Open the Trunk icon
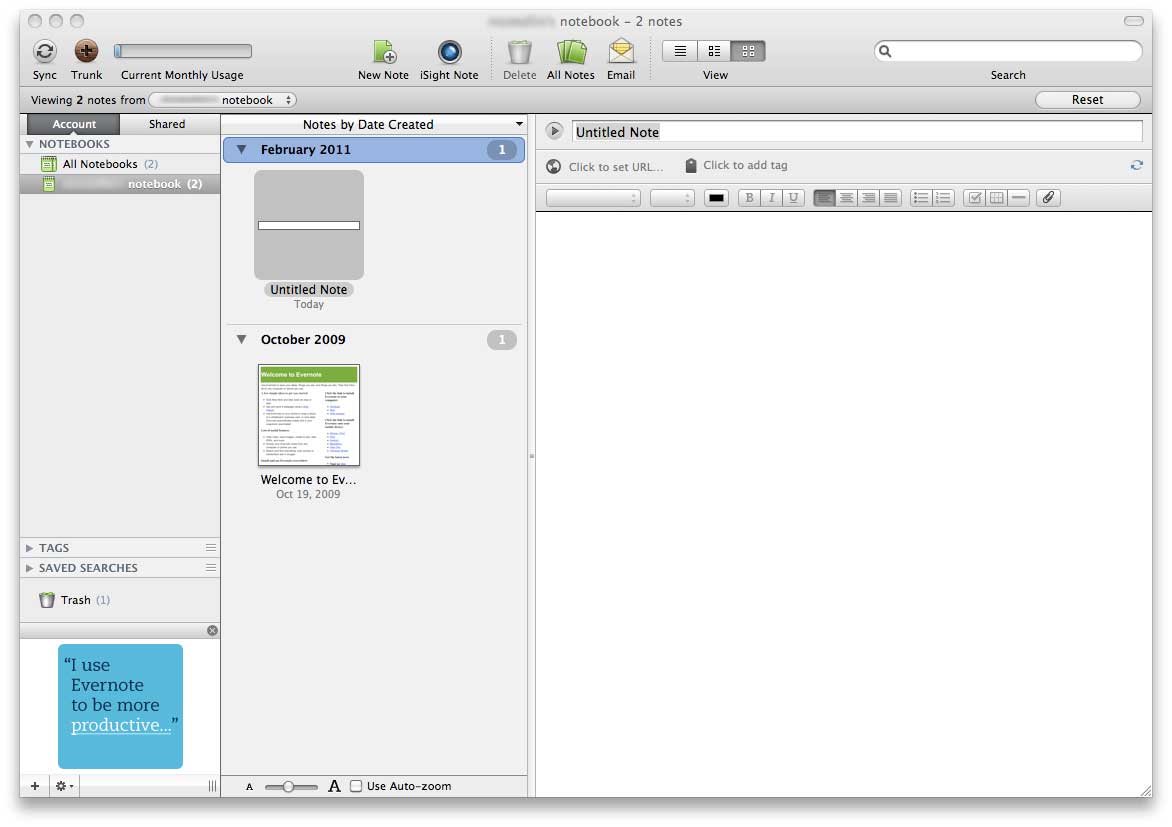The image size is (1172, 827). tap(86, 52)
